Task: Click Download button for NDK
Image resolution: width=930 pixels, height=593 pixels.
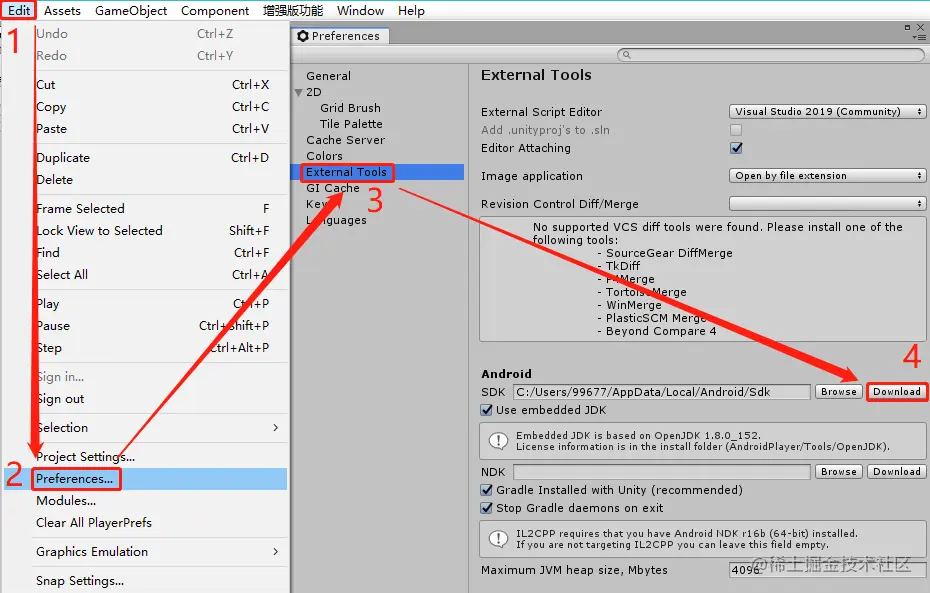Action: pos(897,471)
